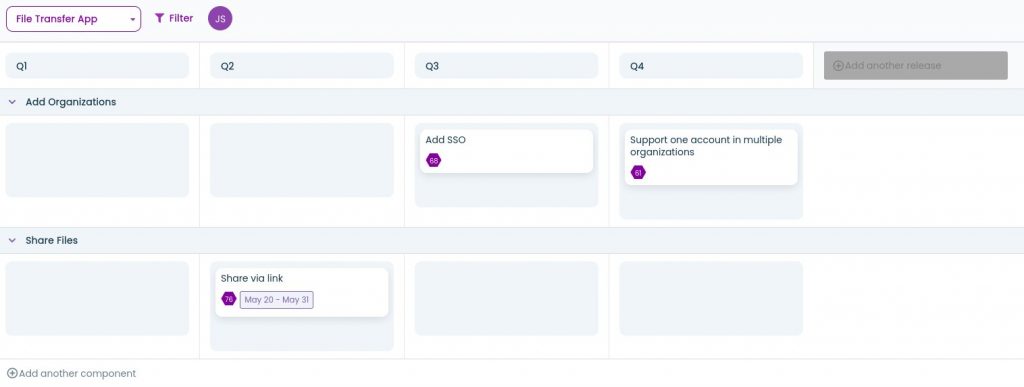Click the hexagon badge 61 on multiple organizations card
1024x387 pixels.
[x=638, y=172]
